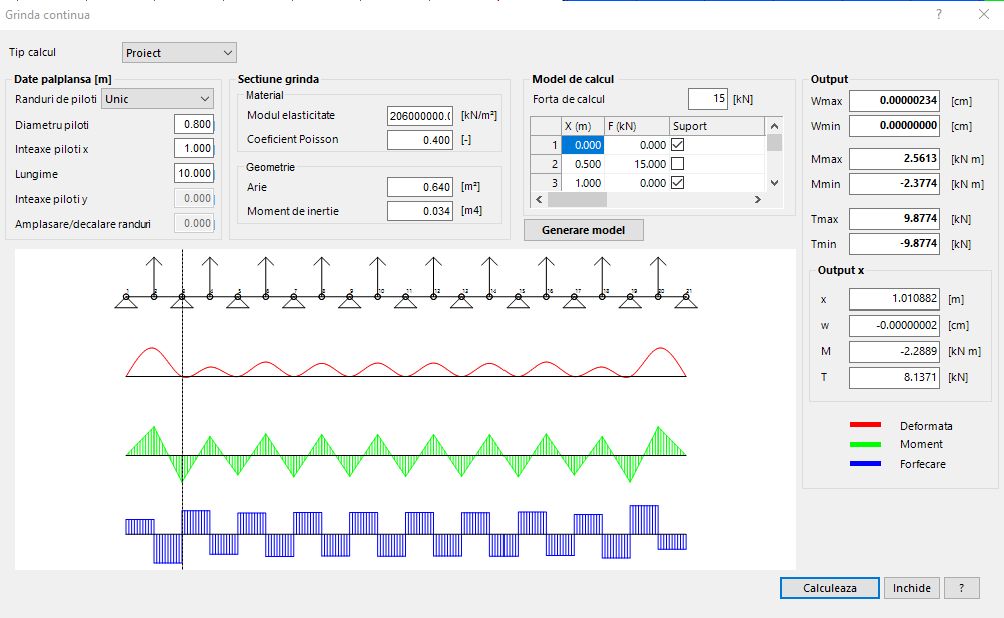The height and width of the screenshot is (618, 1004).
Task: Toggle the Suport checkbox in row 3
Action: pos(677,183)
